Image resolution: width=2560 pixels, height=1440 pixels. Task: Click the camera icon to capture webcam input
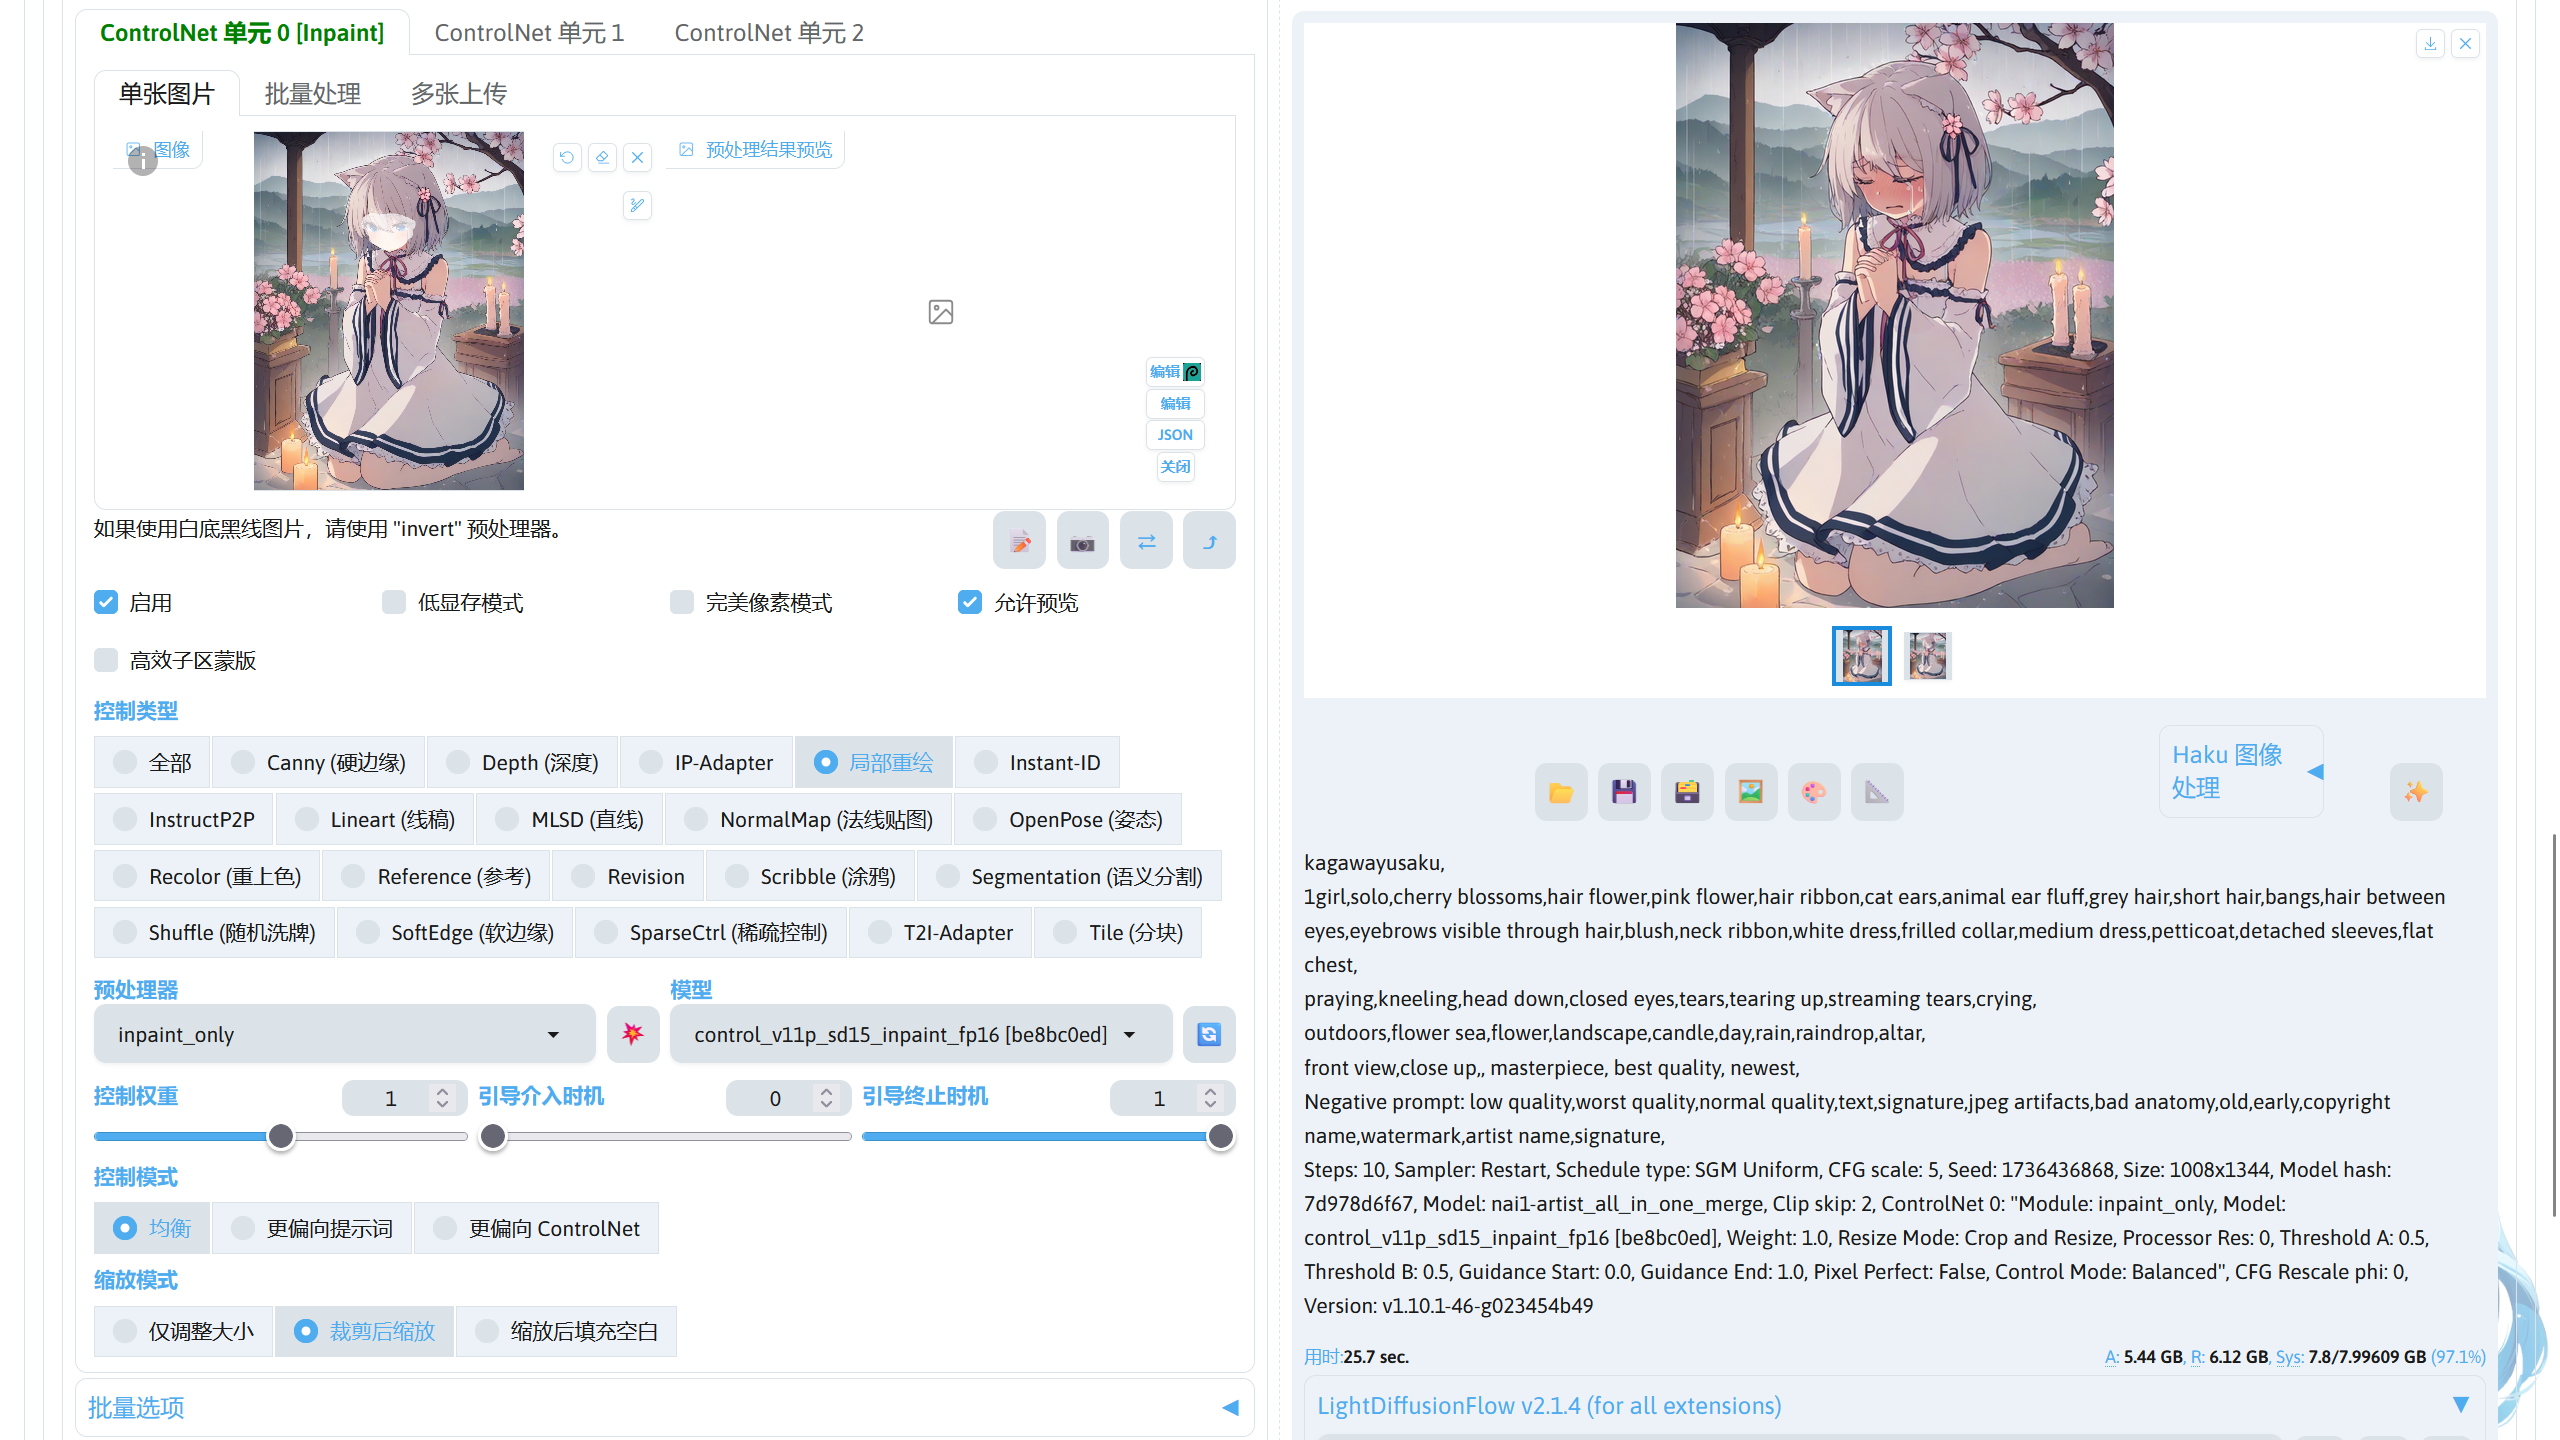point(1082,540)
